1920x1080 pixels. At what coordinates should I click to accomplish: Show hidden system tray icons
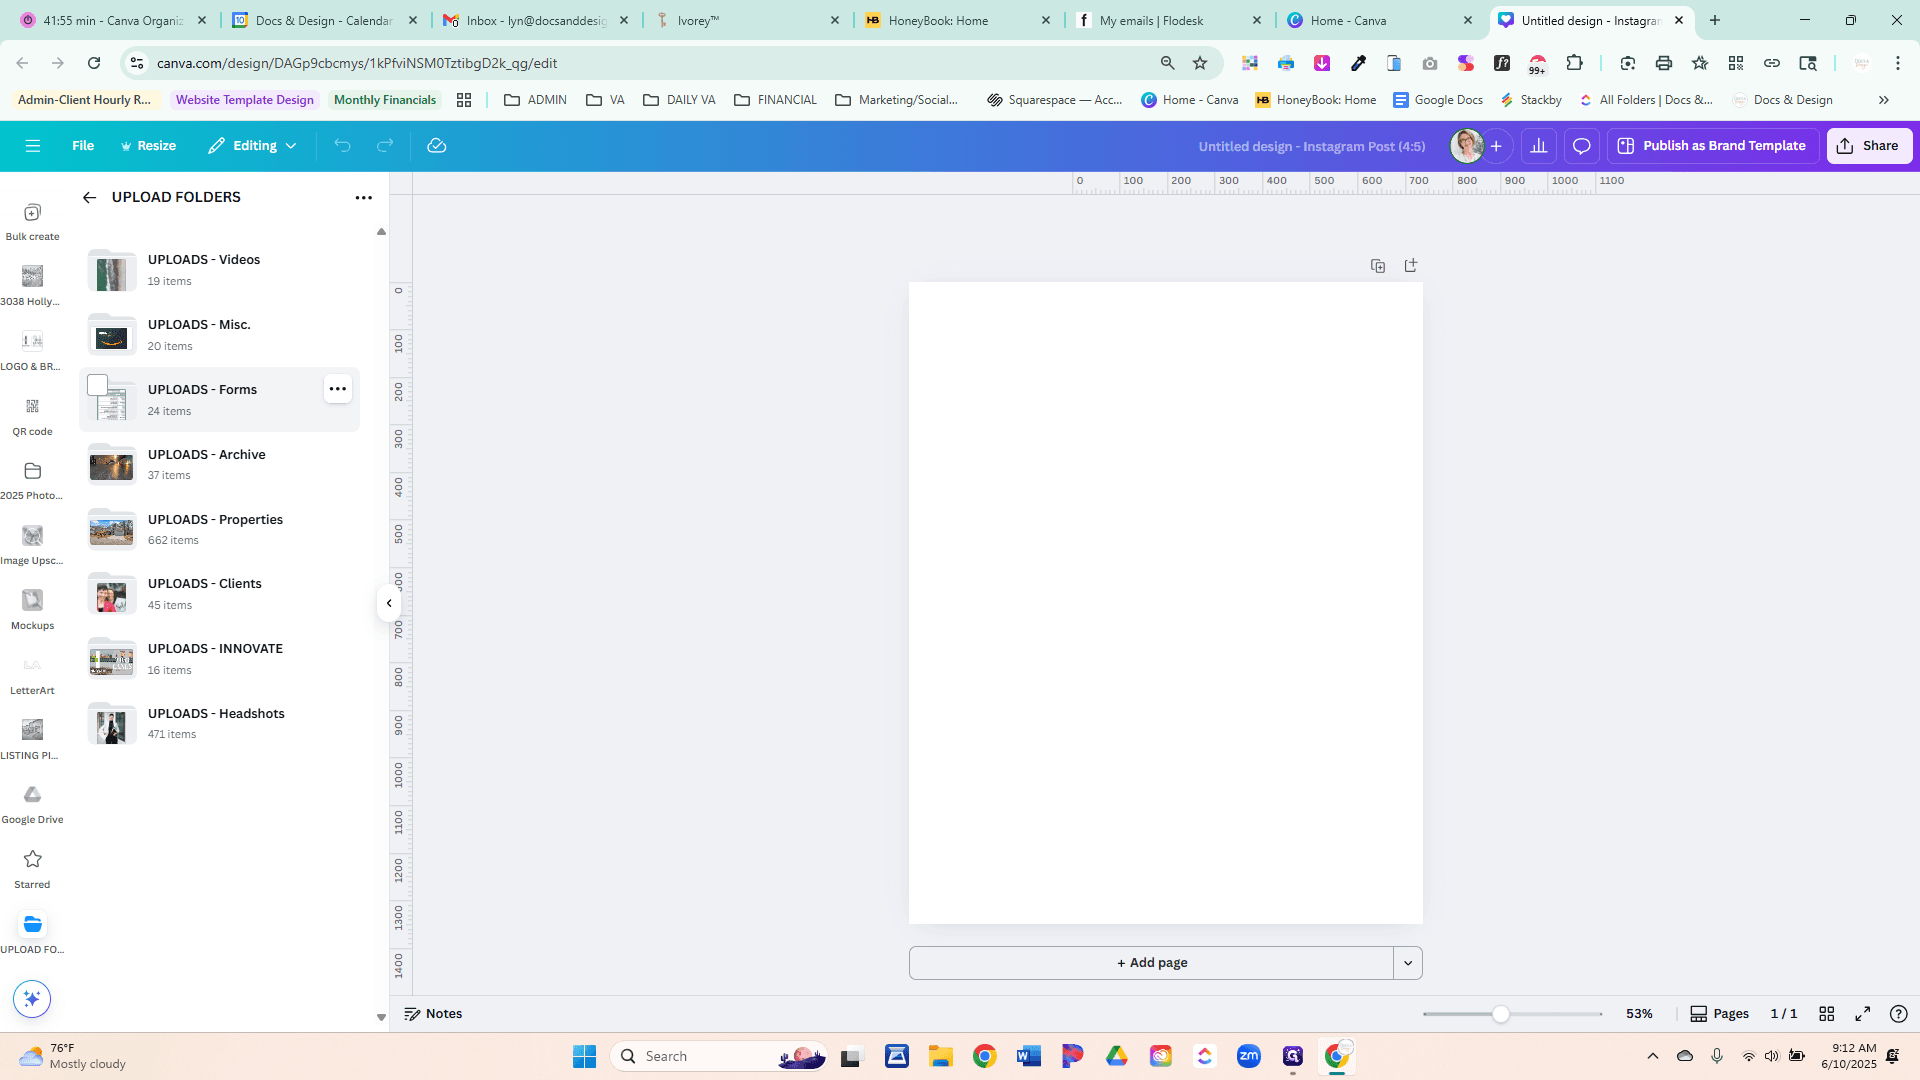pyautogui.click(x=1653, y=1056)
